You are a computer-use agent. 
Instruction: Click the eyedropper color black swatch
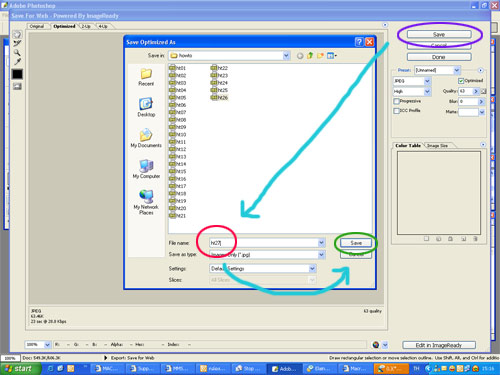[x=17, y=74]
